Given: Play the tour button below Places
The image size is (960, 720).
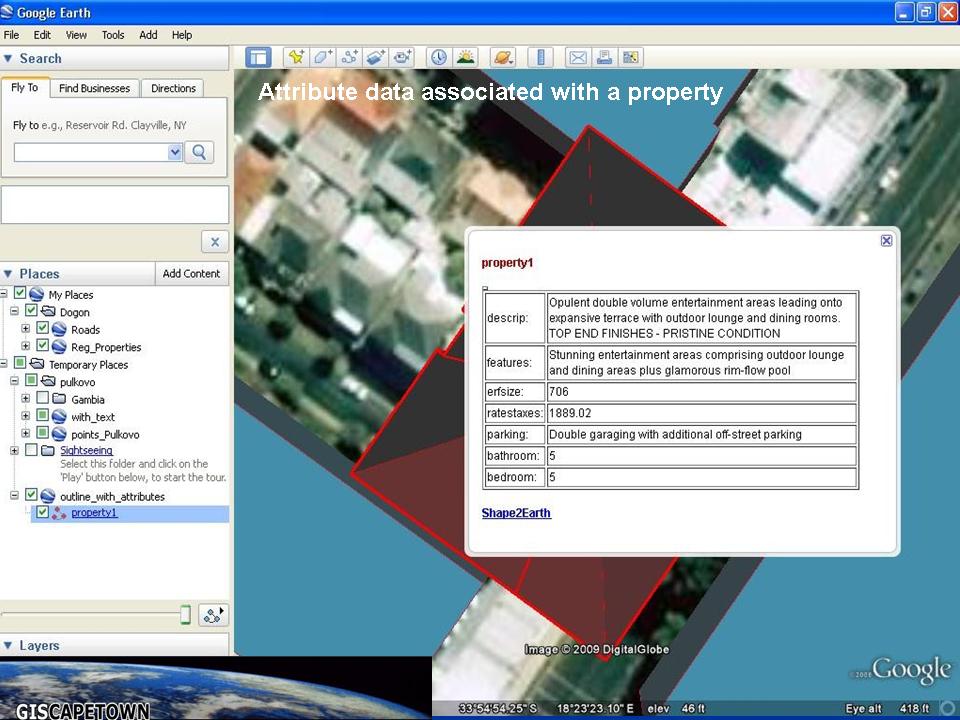Looking at the screenshot, I should [x=213, y=615].
